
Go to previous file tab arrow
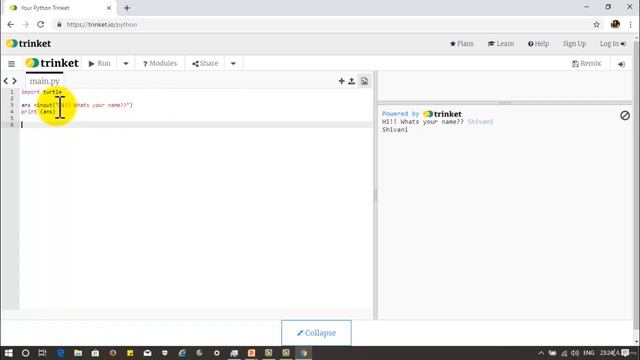[6, 81]
